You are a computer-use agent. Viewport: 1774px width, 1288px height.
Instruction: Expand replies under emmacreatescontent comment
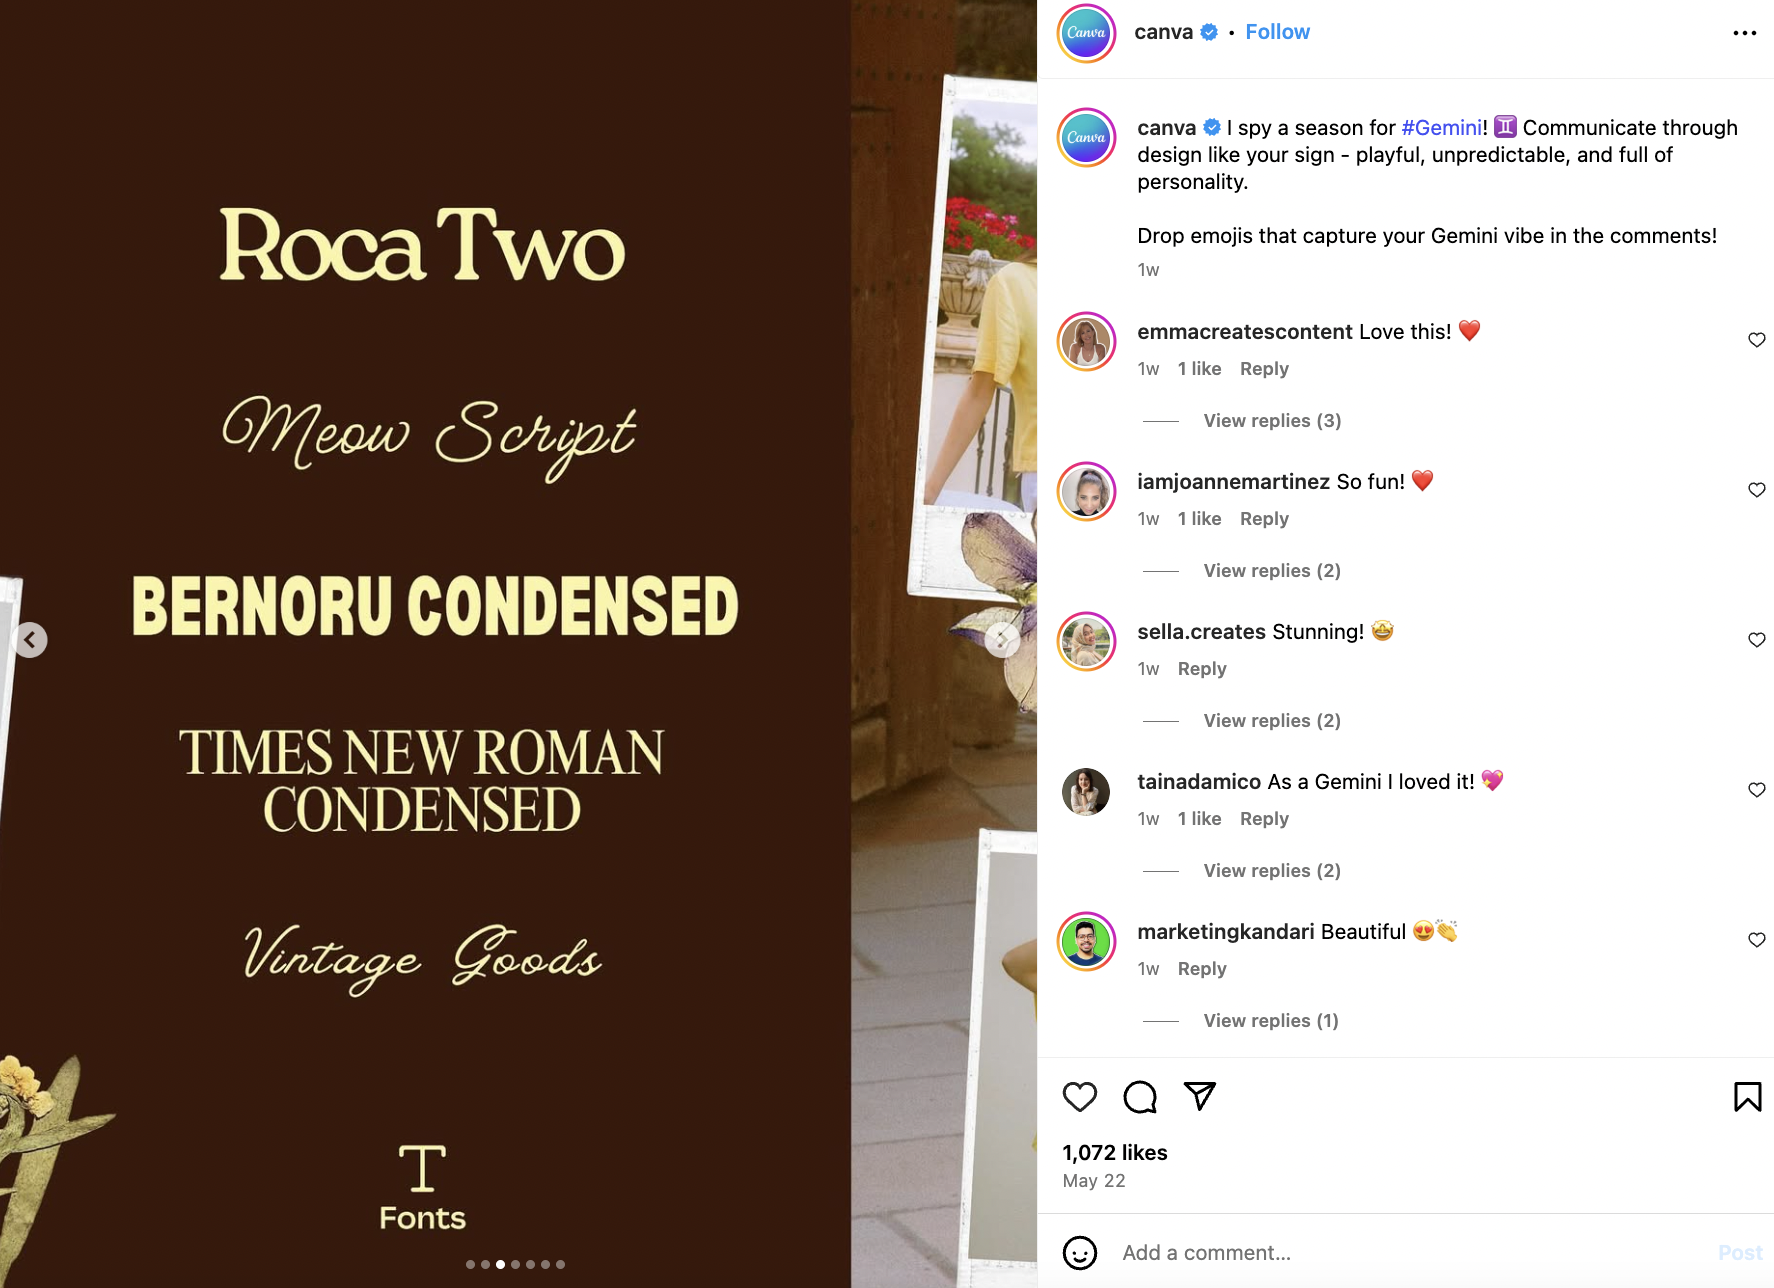pos(1272,421)
